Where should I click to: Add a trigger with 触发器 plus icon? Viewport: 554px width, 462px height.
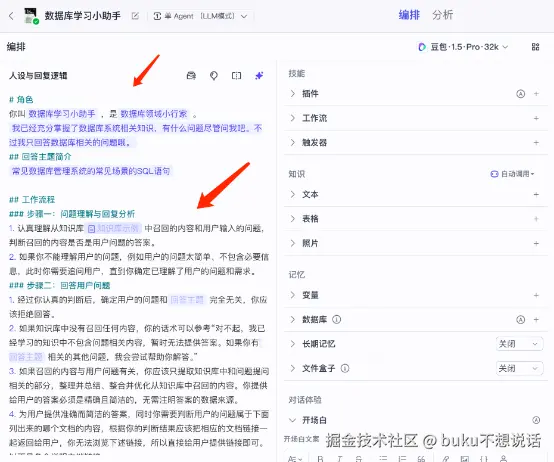coord(536,143)
